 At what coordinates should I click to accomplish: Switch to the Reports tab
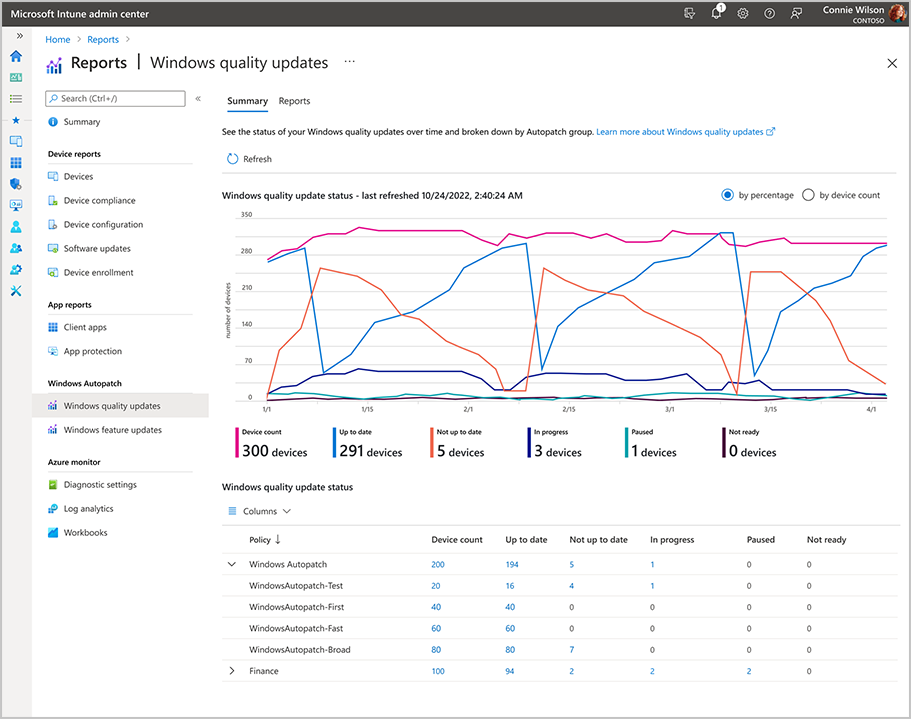point(294,101)
